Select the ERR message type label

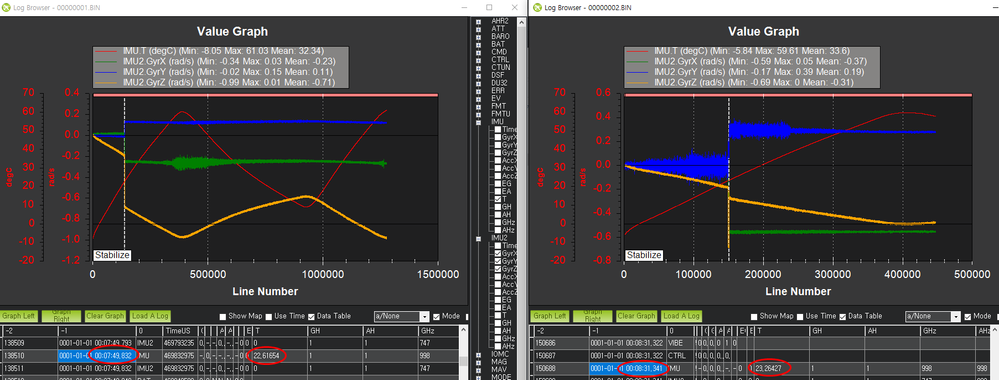pyautogui.click(x=498, y=91)
